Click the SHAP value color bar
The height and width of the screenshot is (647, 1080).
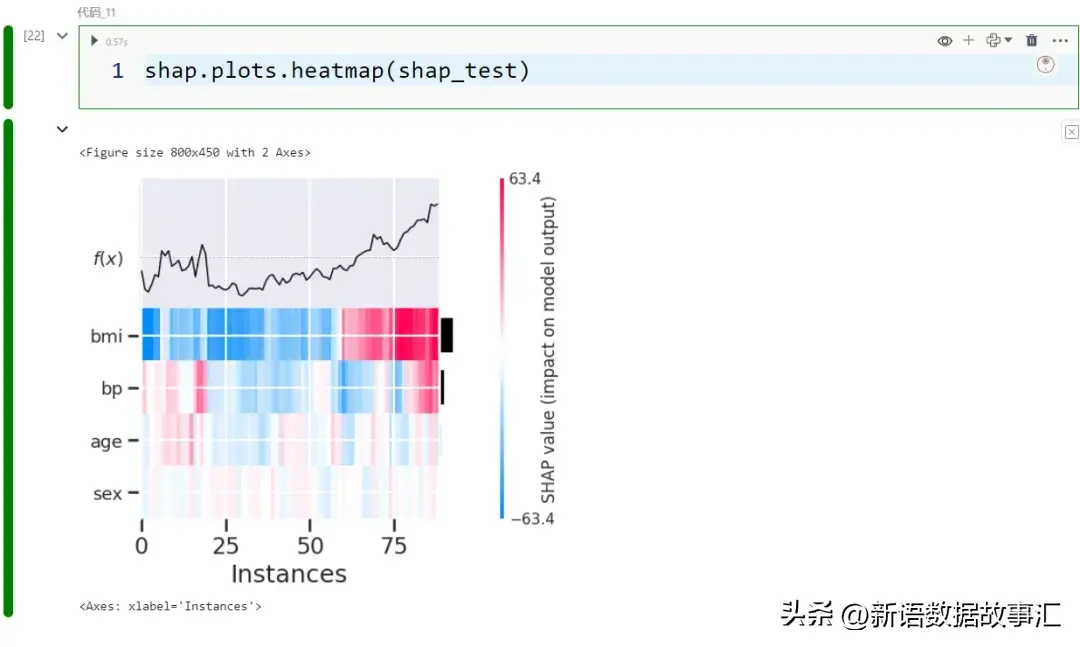(x=502, y=348)
